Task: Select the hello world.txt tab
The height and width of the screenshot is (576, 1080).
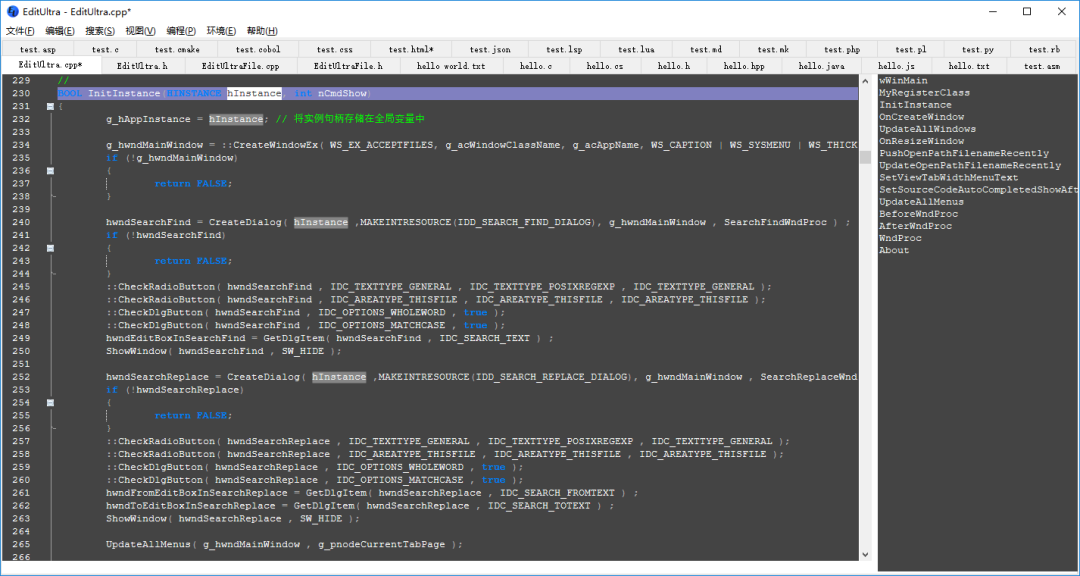Action: point(451,66)
